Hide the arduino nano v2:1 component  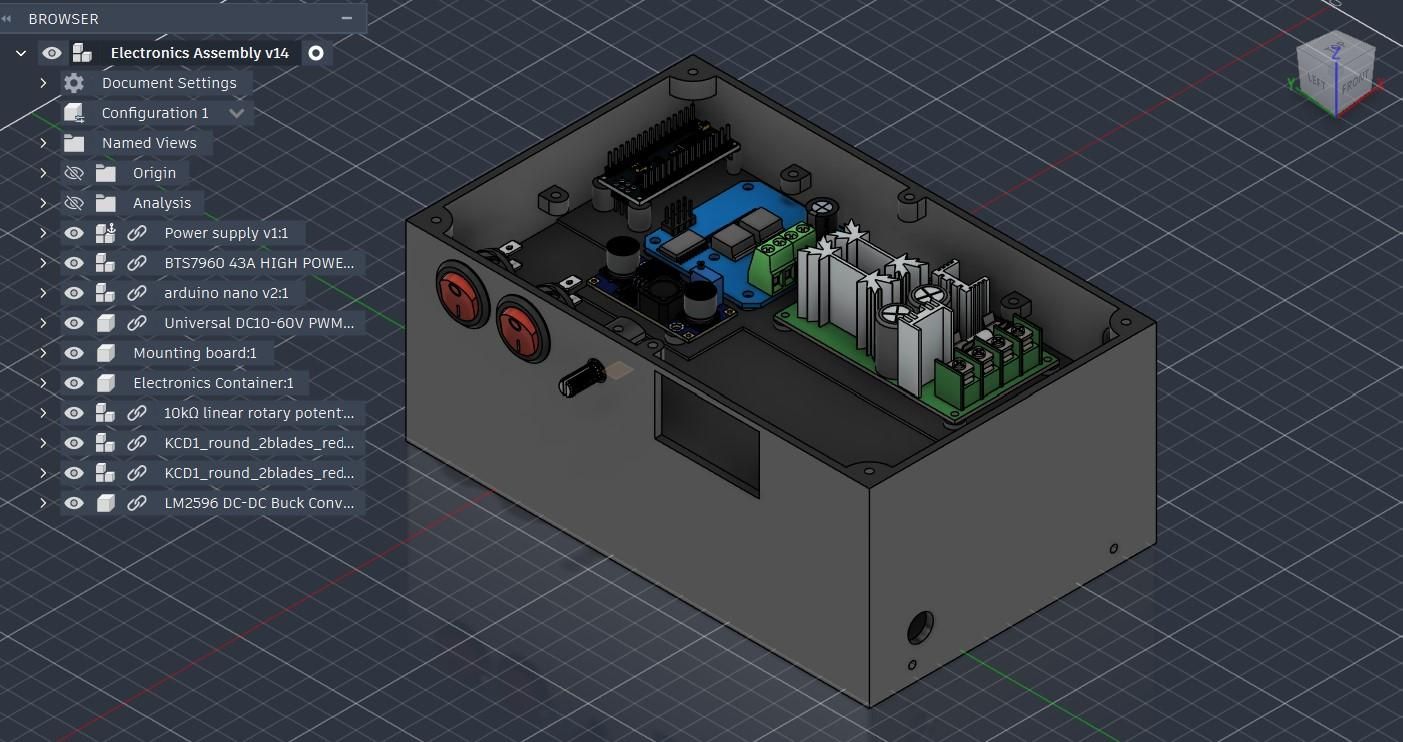point(74,293)
